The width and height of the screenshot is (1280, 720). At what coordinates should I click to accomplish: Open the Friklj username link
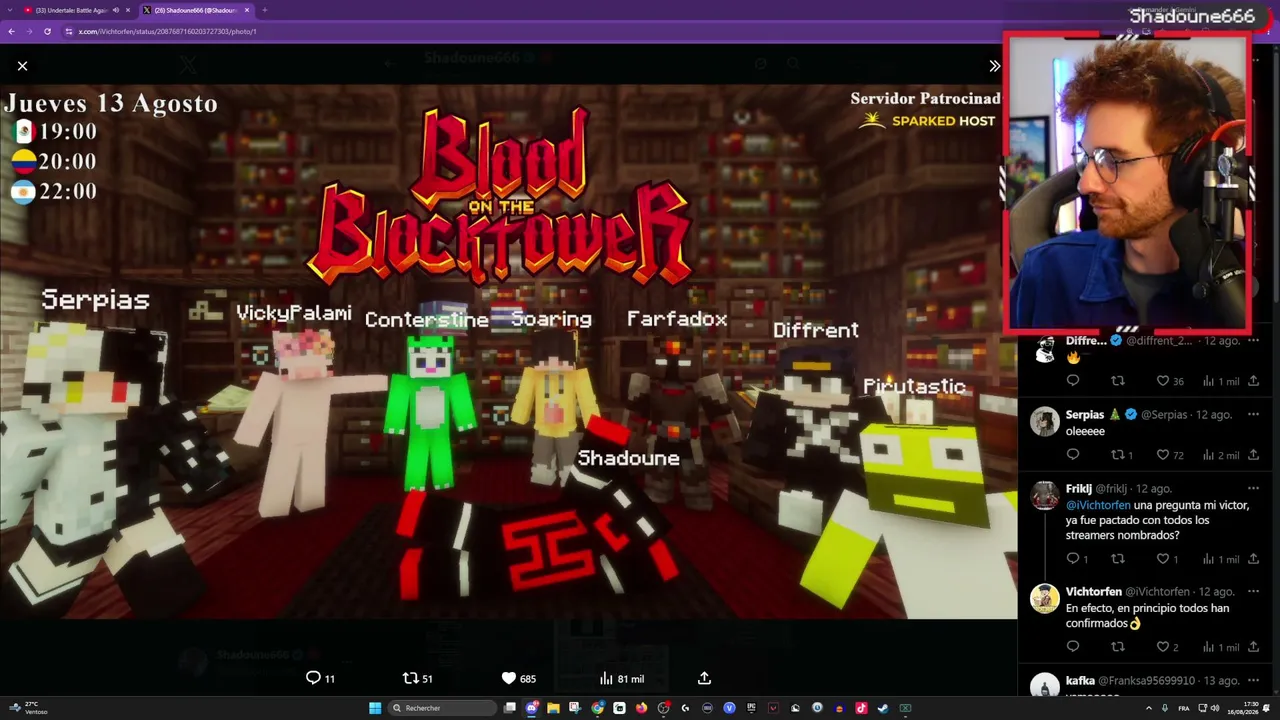1079,489
